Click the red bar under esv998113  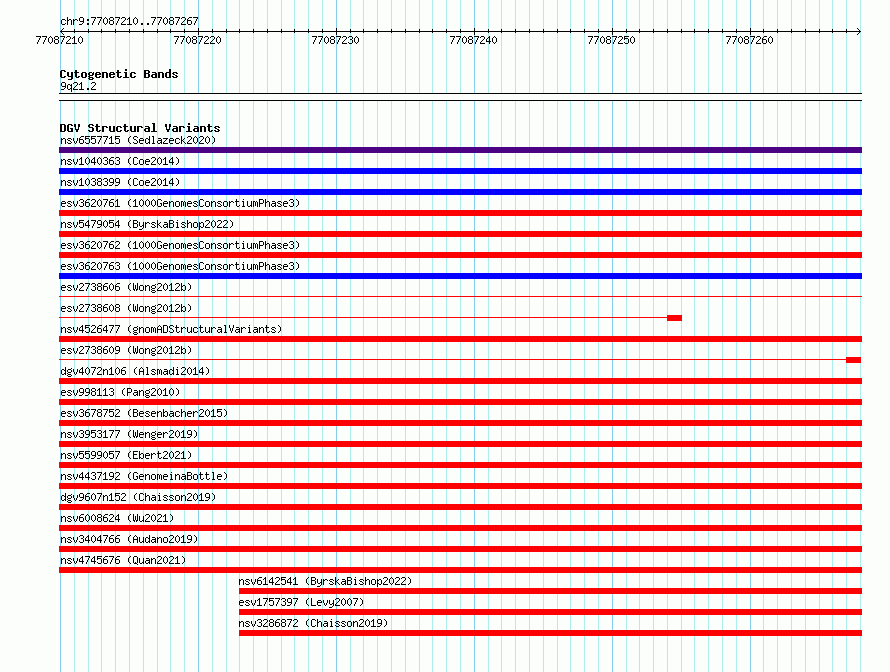[x=460, y=402]
